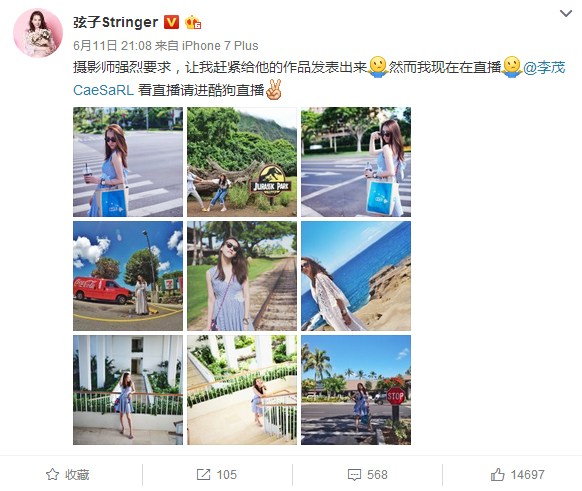The image size is (582, 491).
Task: Open the post options chevron menu
Action: point(566,14)
